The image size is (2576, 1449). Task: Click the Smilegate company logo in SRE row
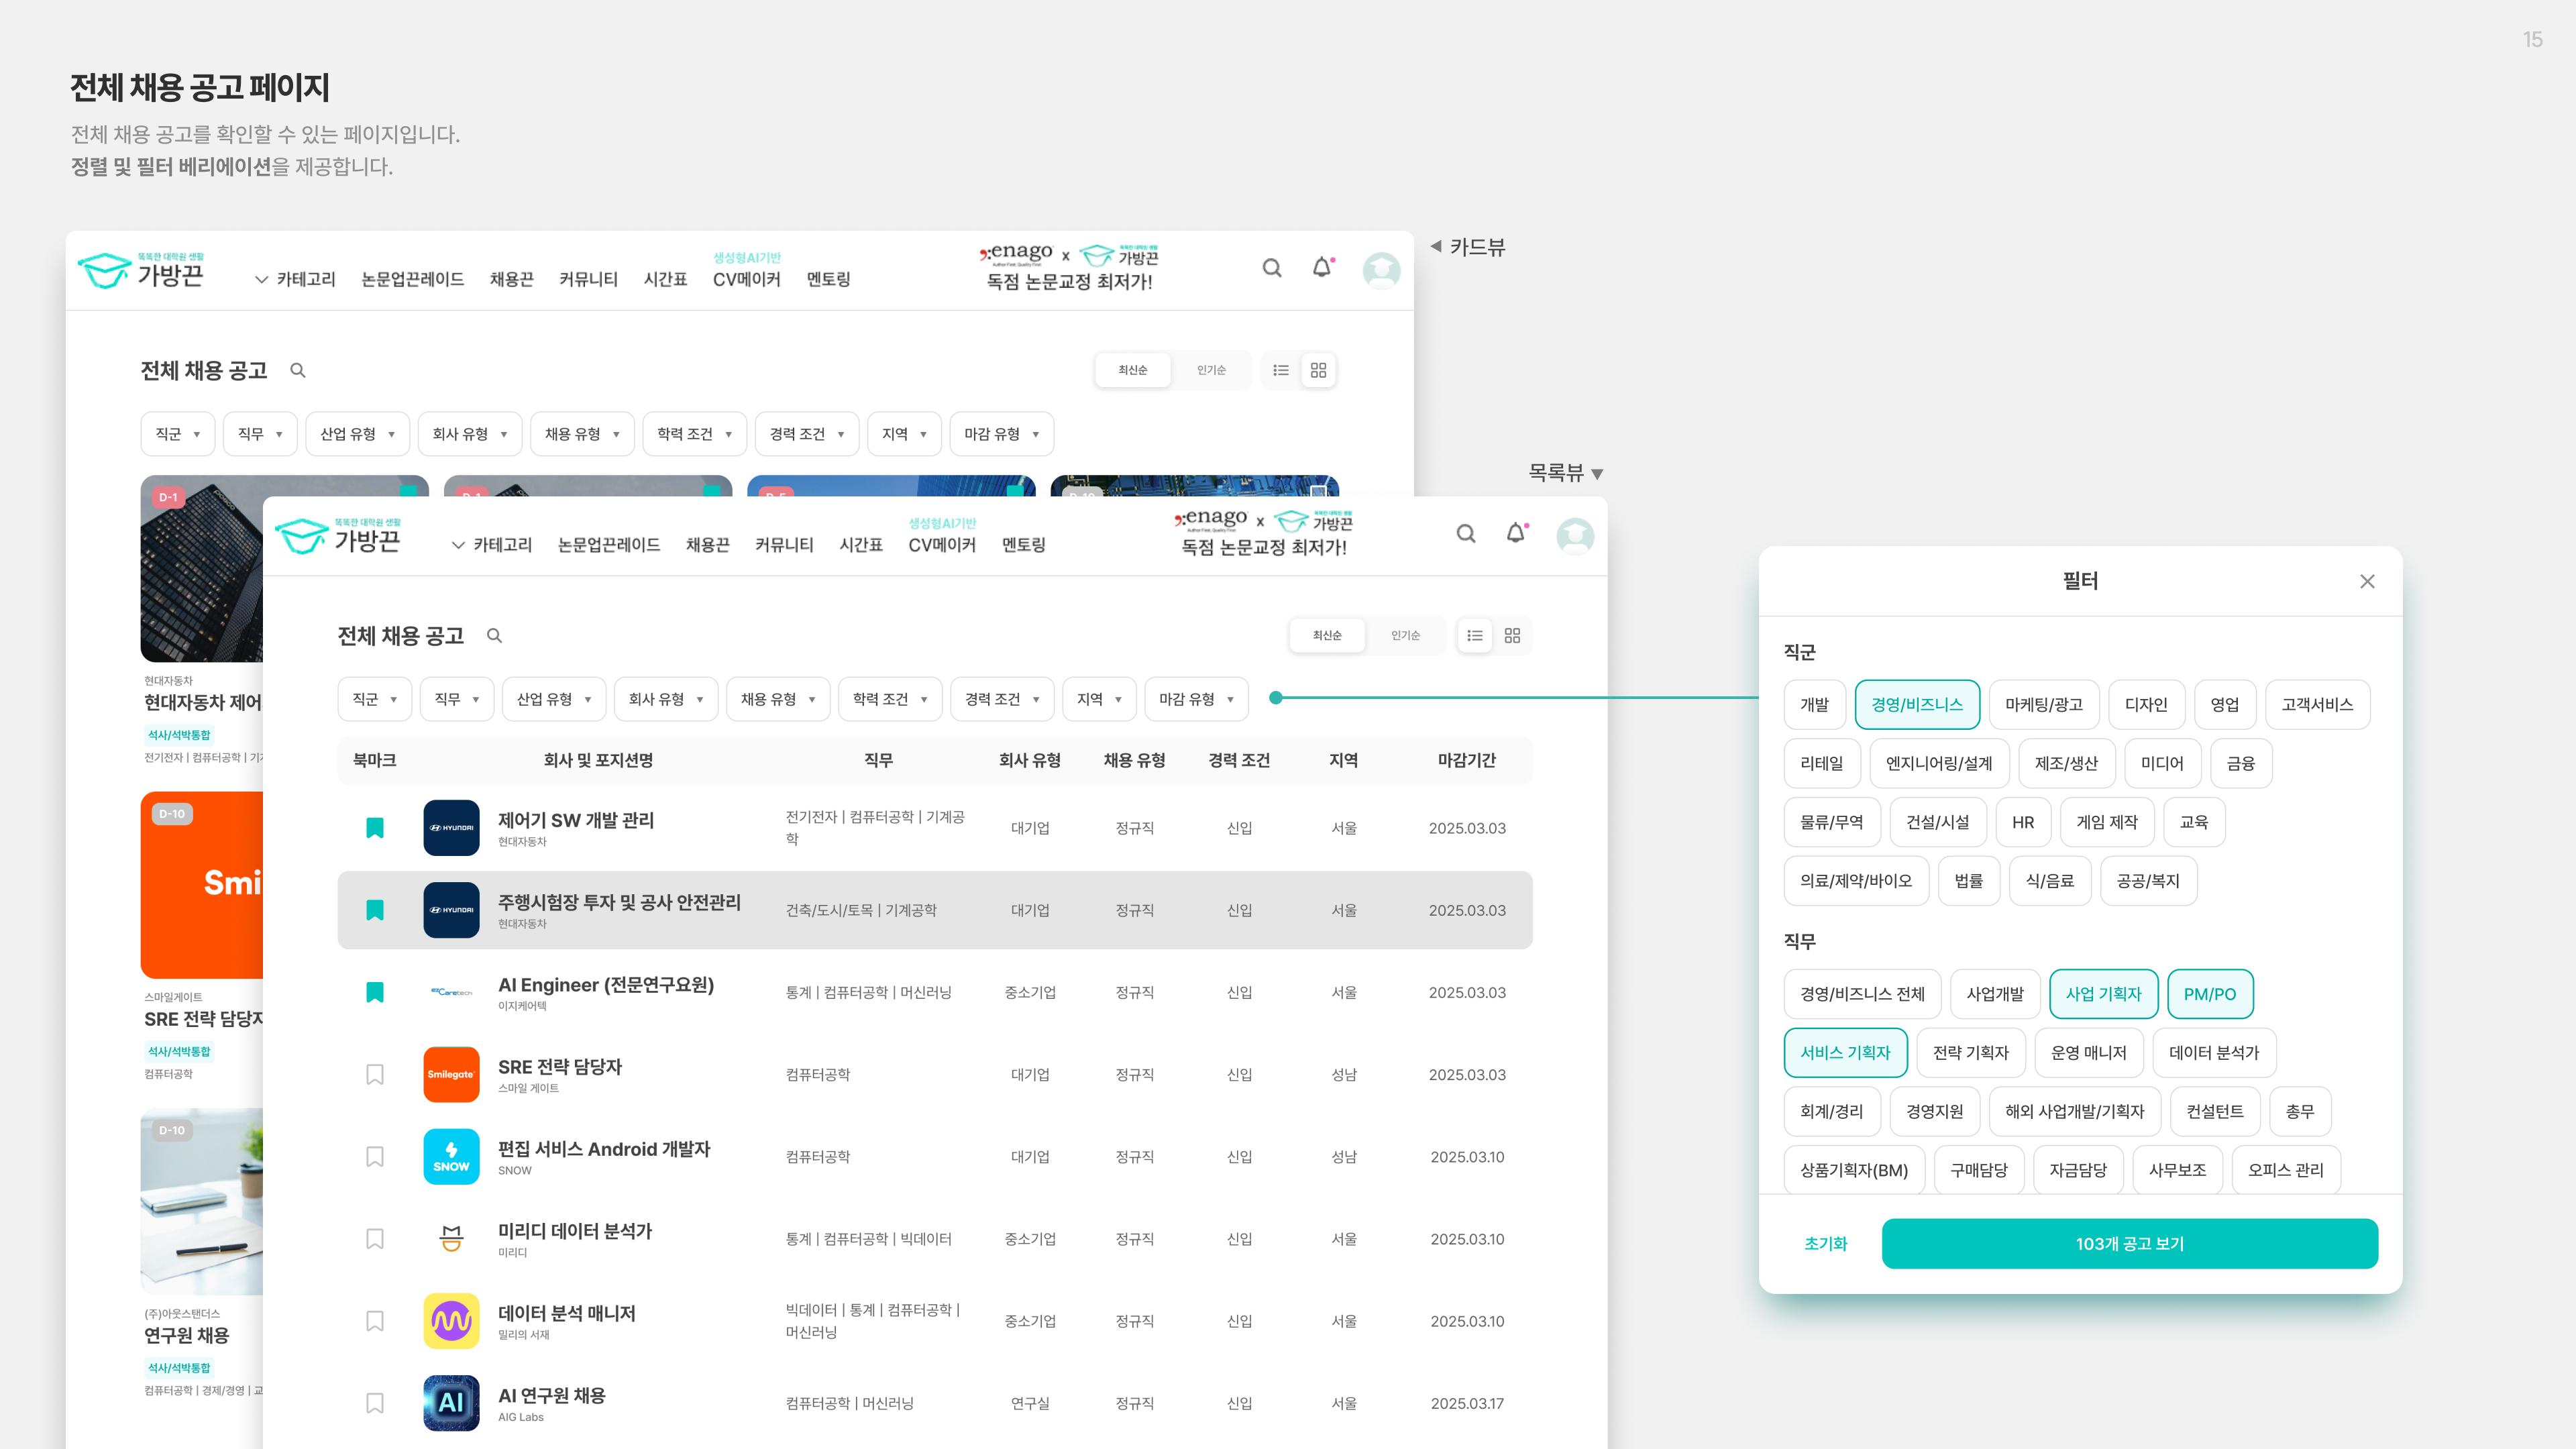pos(451,1074)
